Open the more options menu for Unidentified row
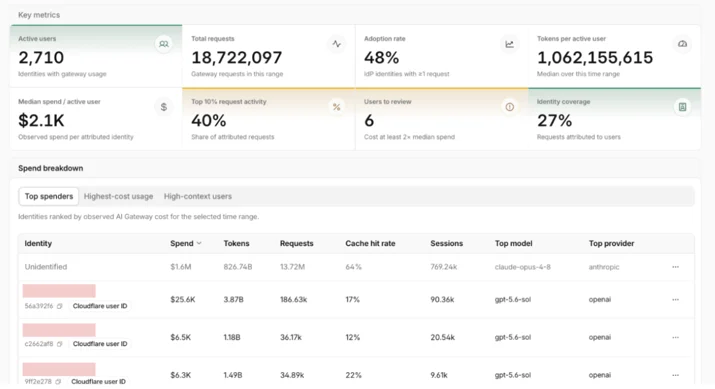This screenshot has width=715, height=389. point(675,267)
